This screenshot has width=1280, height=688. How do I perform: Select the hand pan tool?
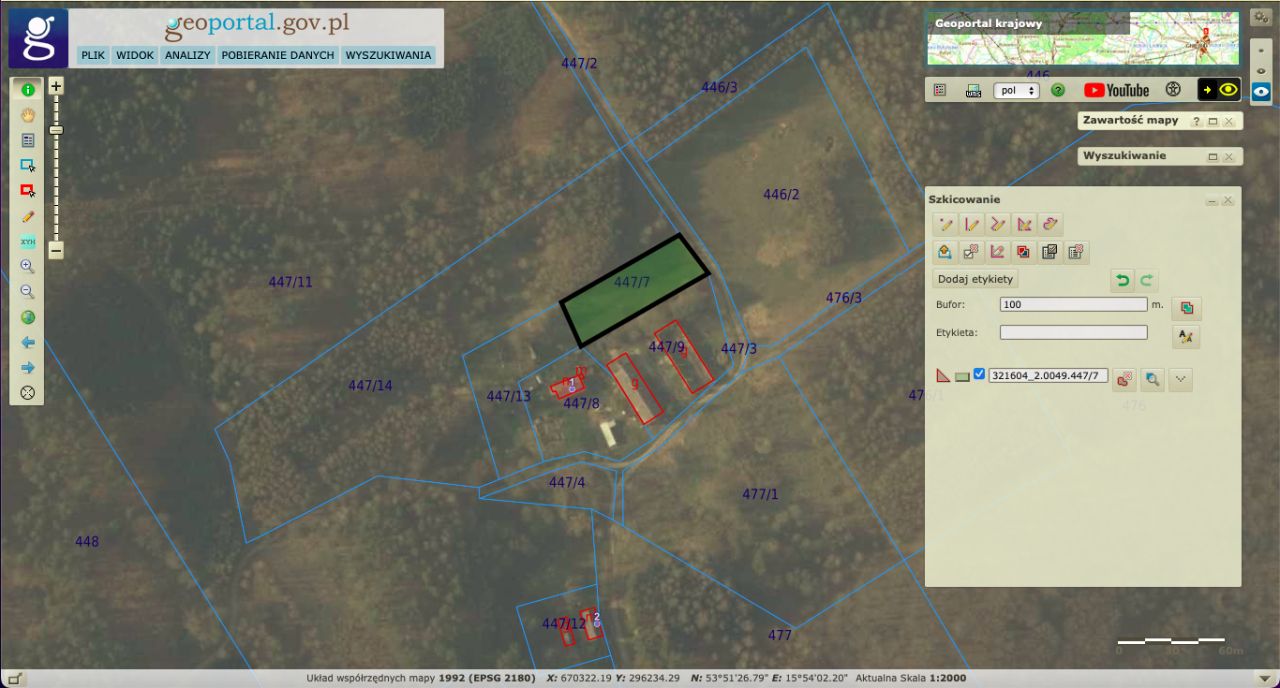(28, 115)
